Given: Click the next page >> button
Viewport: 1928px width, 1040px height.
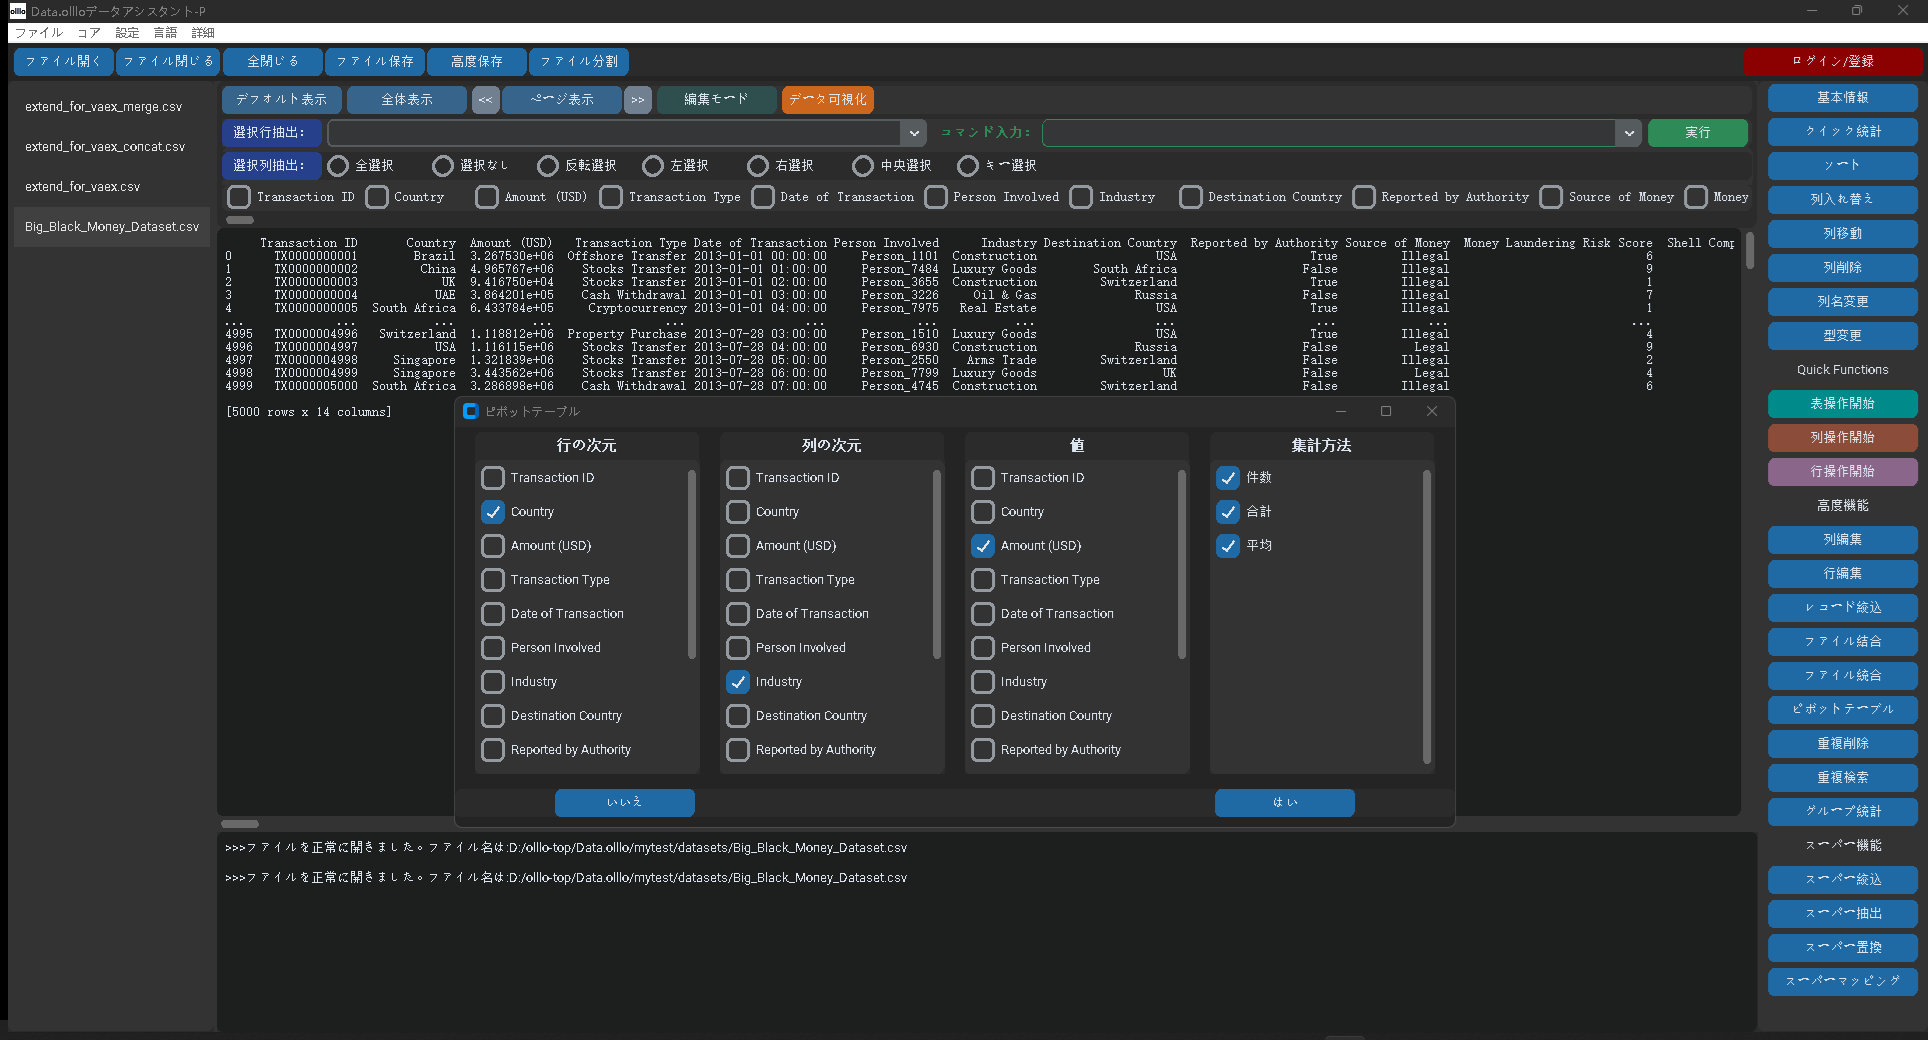Looking at the screenshot, I should 637,100.
